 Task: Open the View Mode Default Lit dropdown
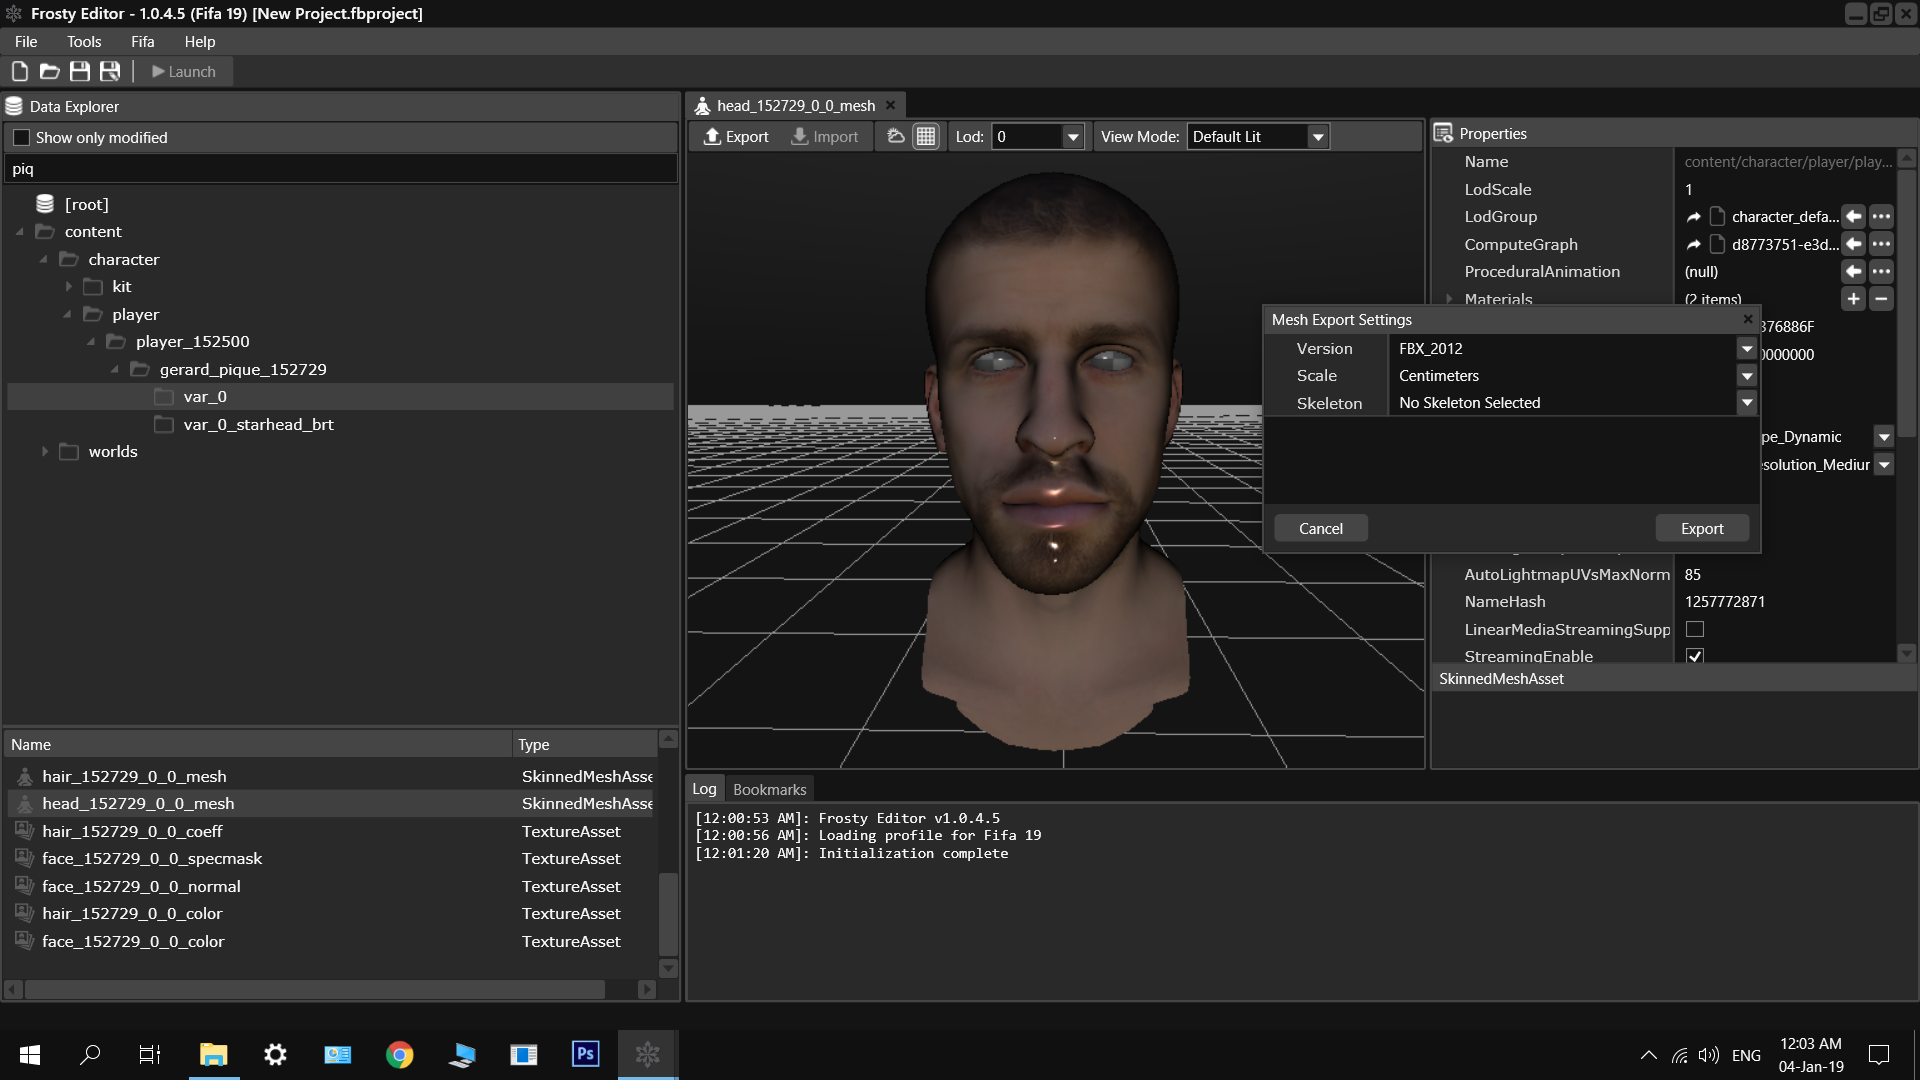pos(1318,137)
